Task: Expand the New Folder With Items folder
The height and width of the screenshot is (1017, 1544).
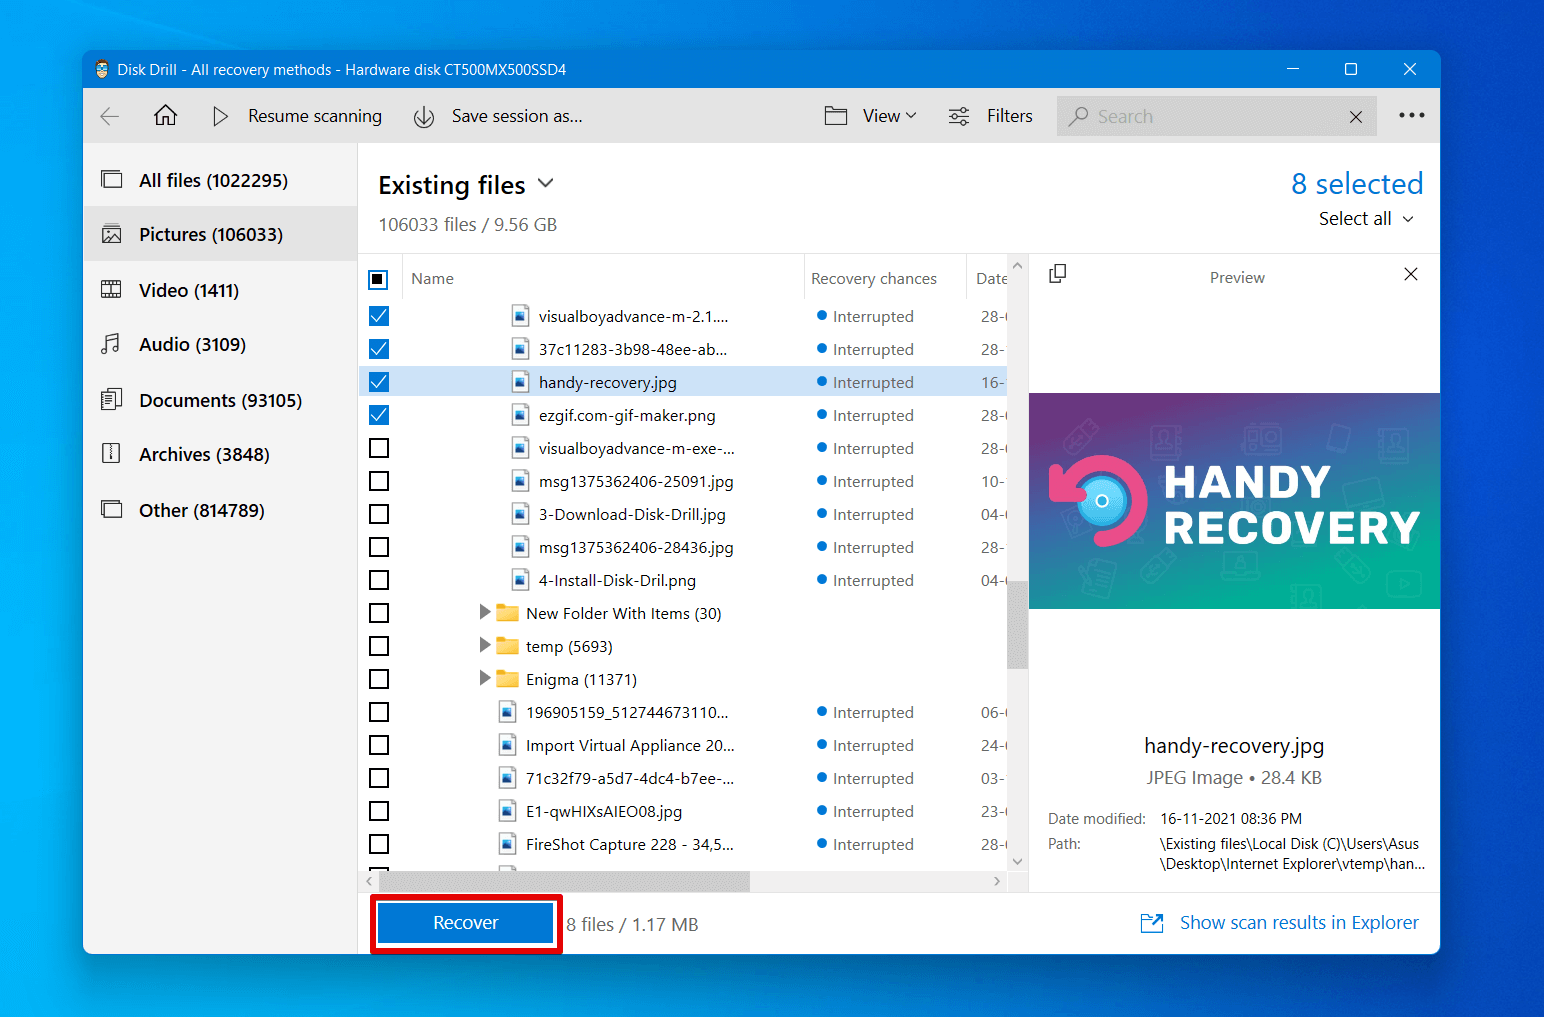Action: pos(484,612)
